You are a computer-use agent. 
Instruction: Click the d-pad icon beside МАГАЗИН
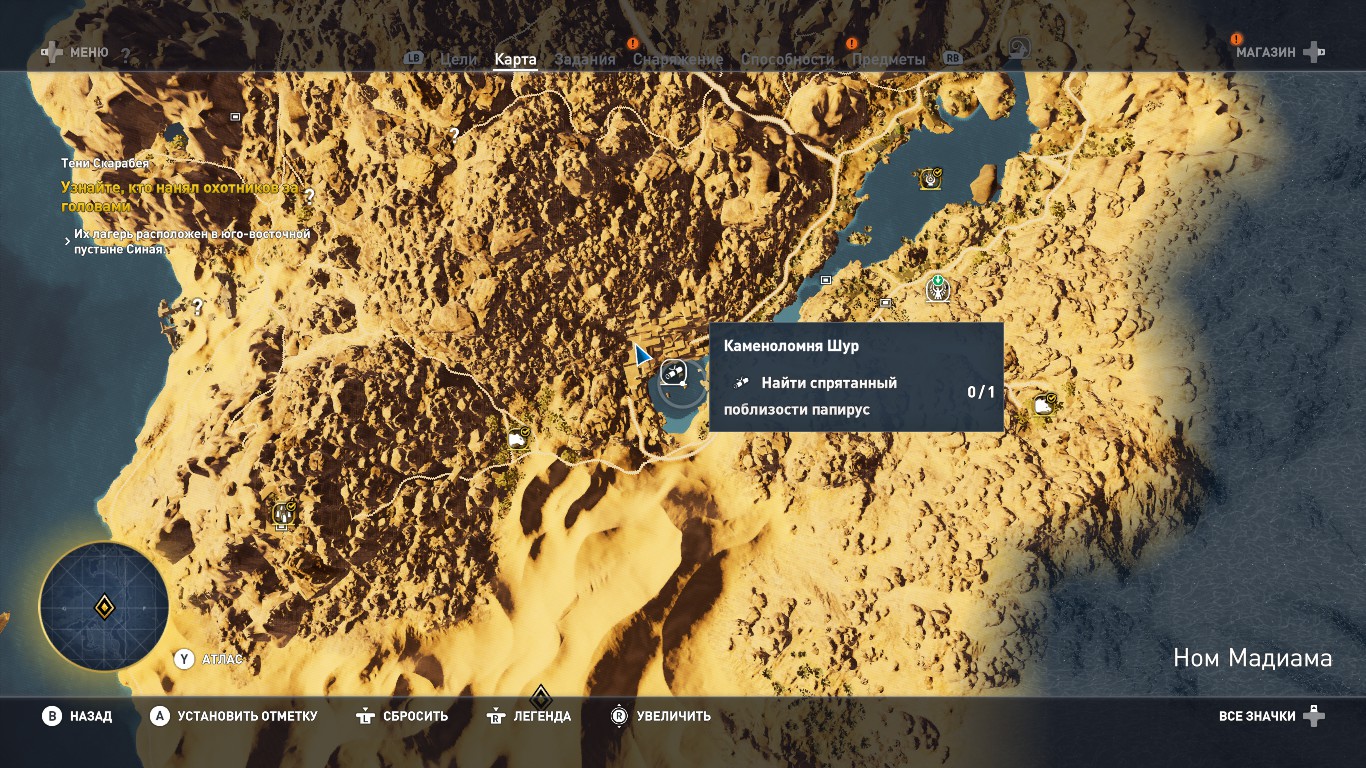pos(1315,52)
